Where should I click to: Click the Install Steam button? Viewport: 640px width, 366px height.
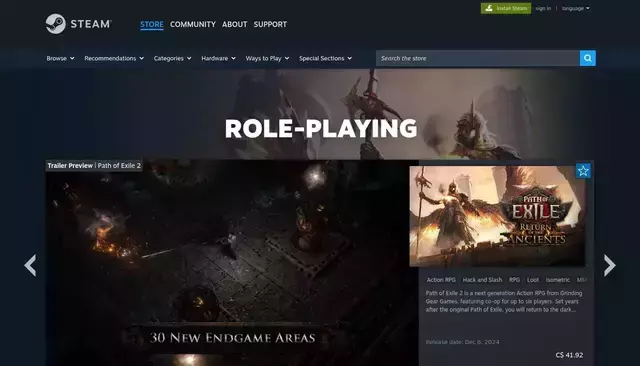[x=506, y=8]
